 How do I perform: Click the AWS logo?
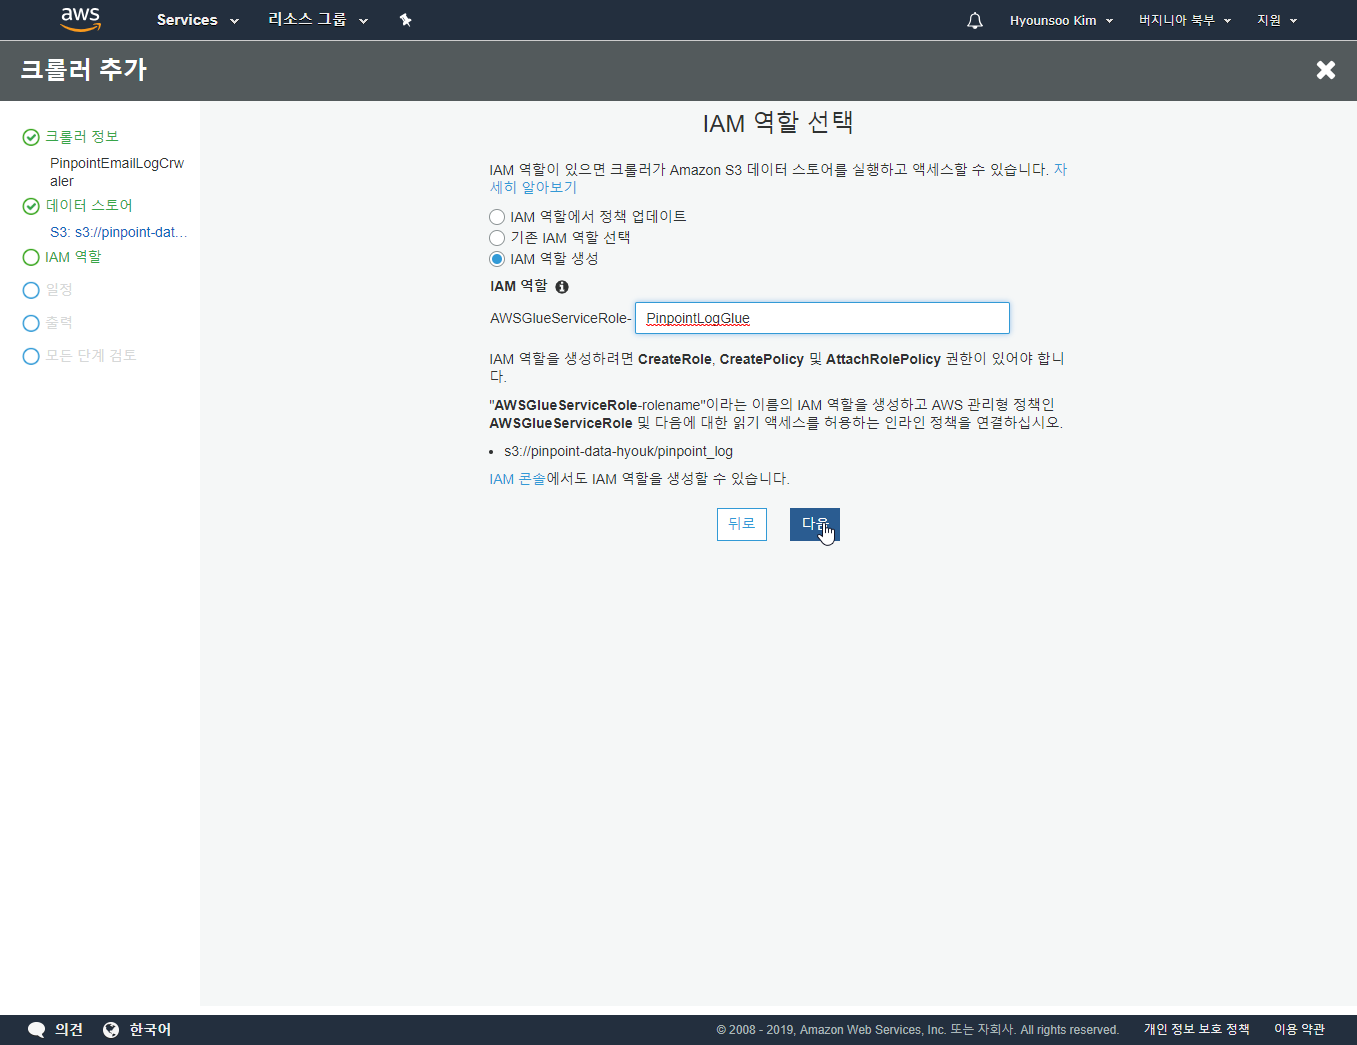pos(80,19)
